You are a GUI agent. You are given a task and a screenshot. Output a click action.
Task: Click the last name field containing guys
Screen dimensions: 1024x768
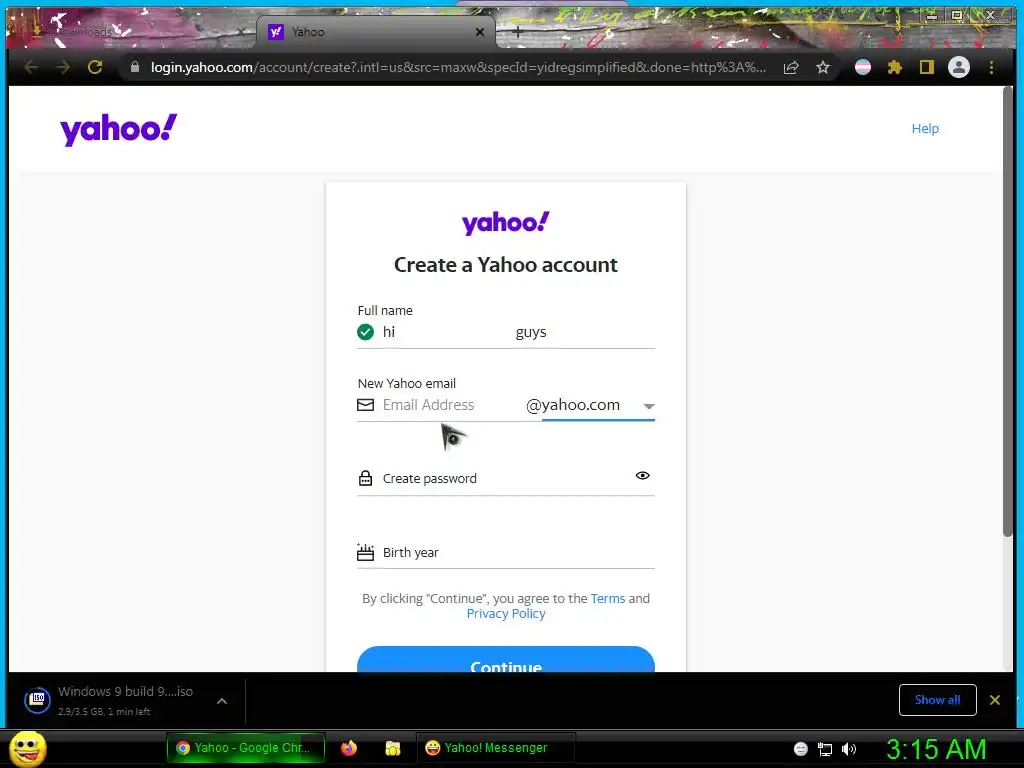tap(584, 332)
